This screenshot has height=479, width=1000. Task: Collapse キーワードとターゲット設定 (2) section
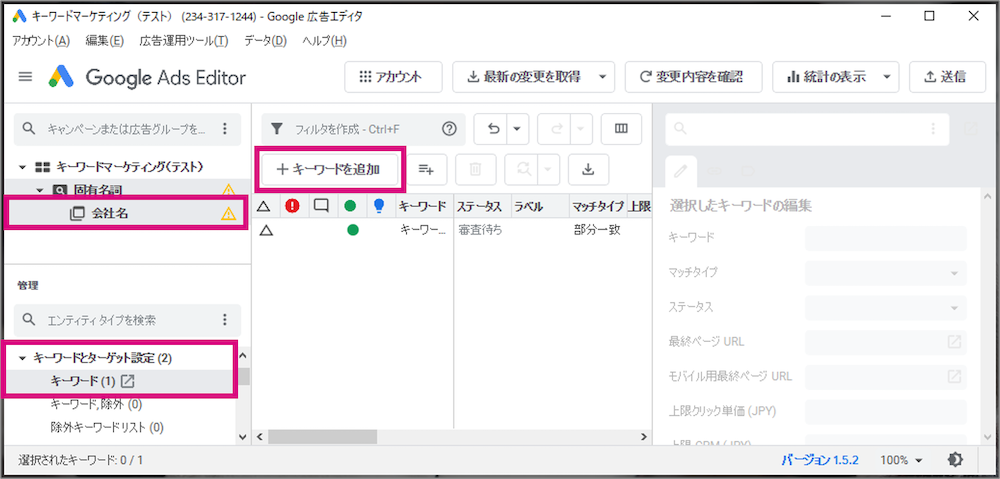22,358
